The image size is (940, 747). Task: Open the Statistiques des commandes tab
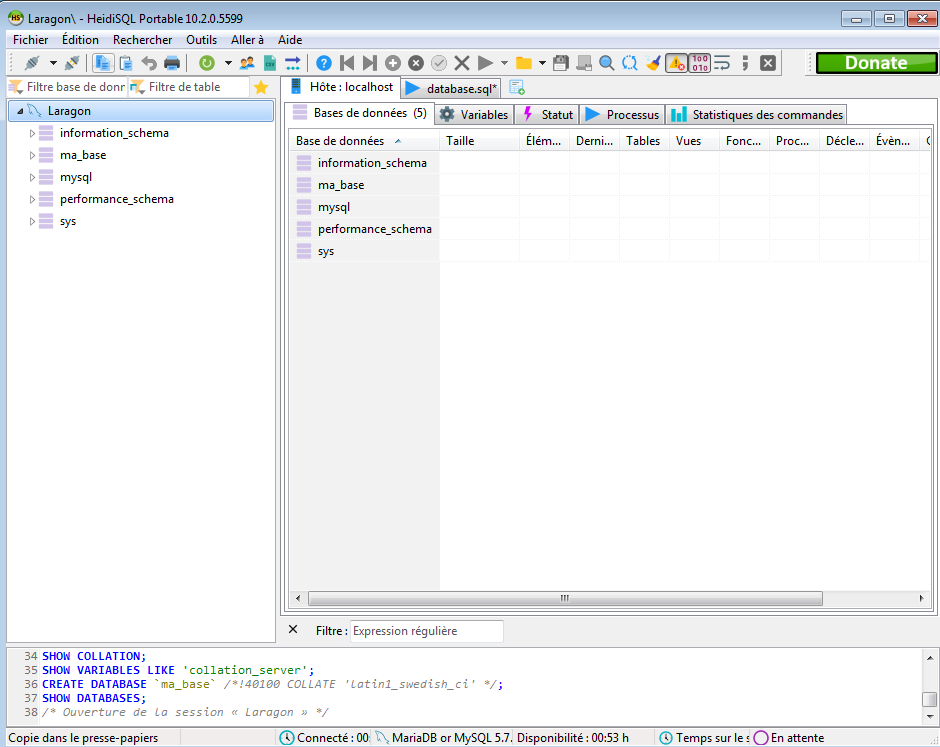[757, 115]
